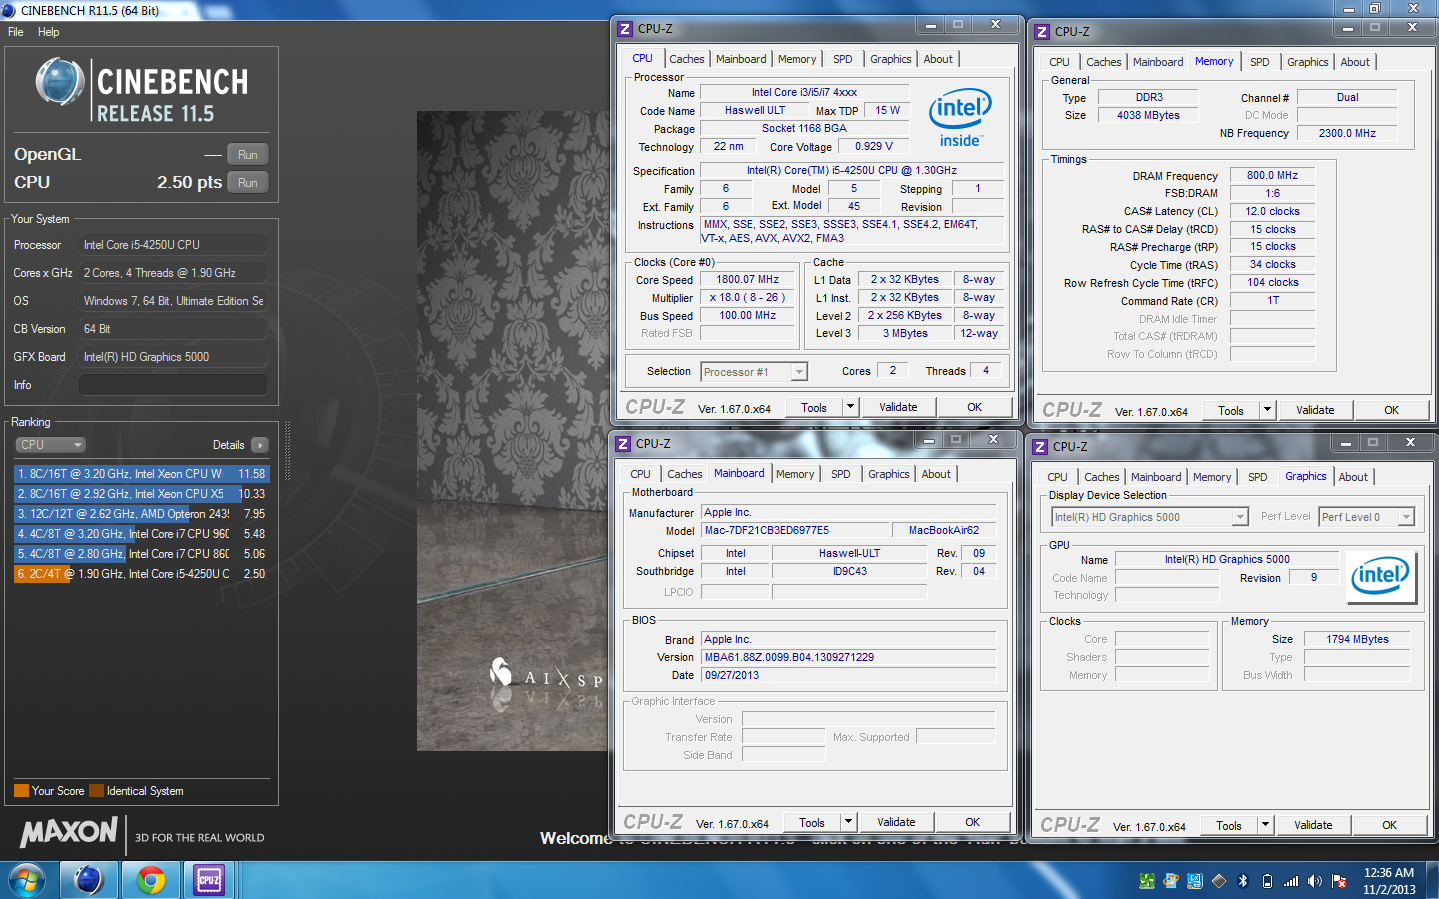Click Validate in CPU-Z Graphics window
This screenshot has height=899, width=1439.
[x=1313, y=825]
